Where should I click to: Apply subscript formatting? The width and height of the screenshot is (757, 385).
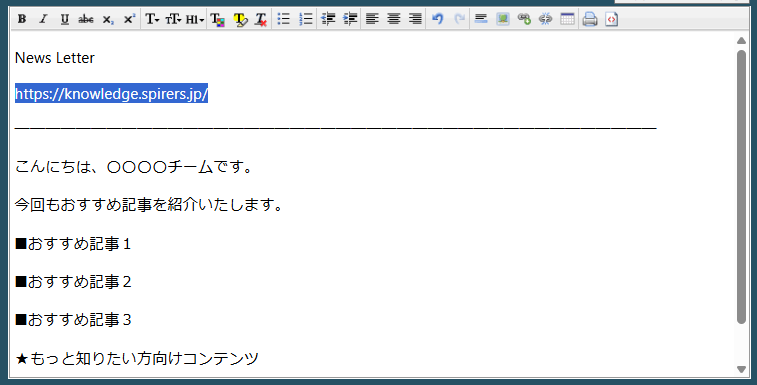click(x=108, y=19)
